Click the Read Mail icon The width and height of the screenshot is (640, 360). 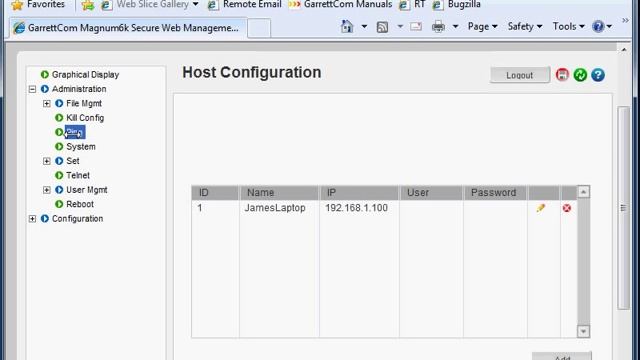(416, 27)
